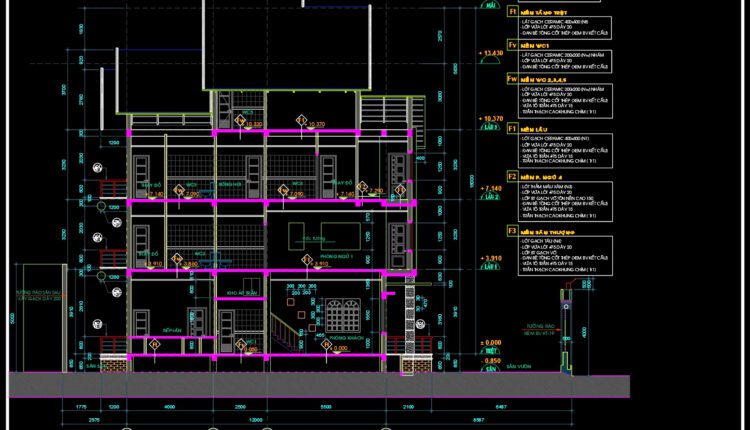Click the 8587 bottom dimension text
750x430 pixels.
coord(479,419)
